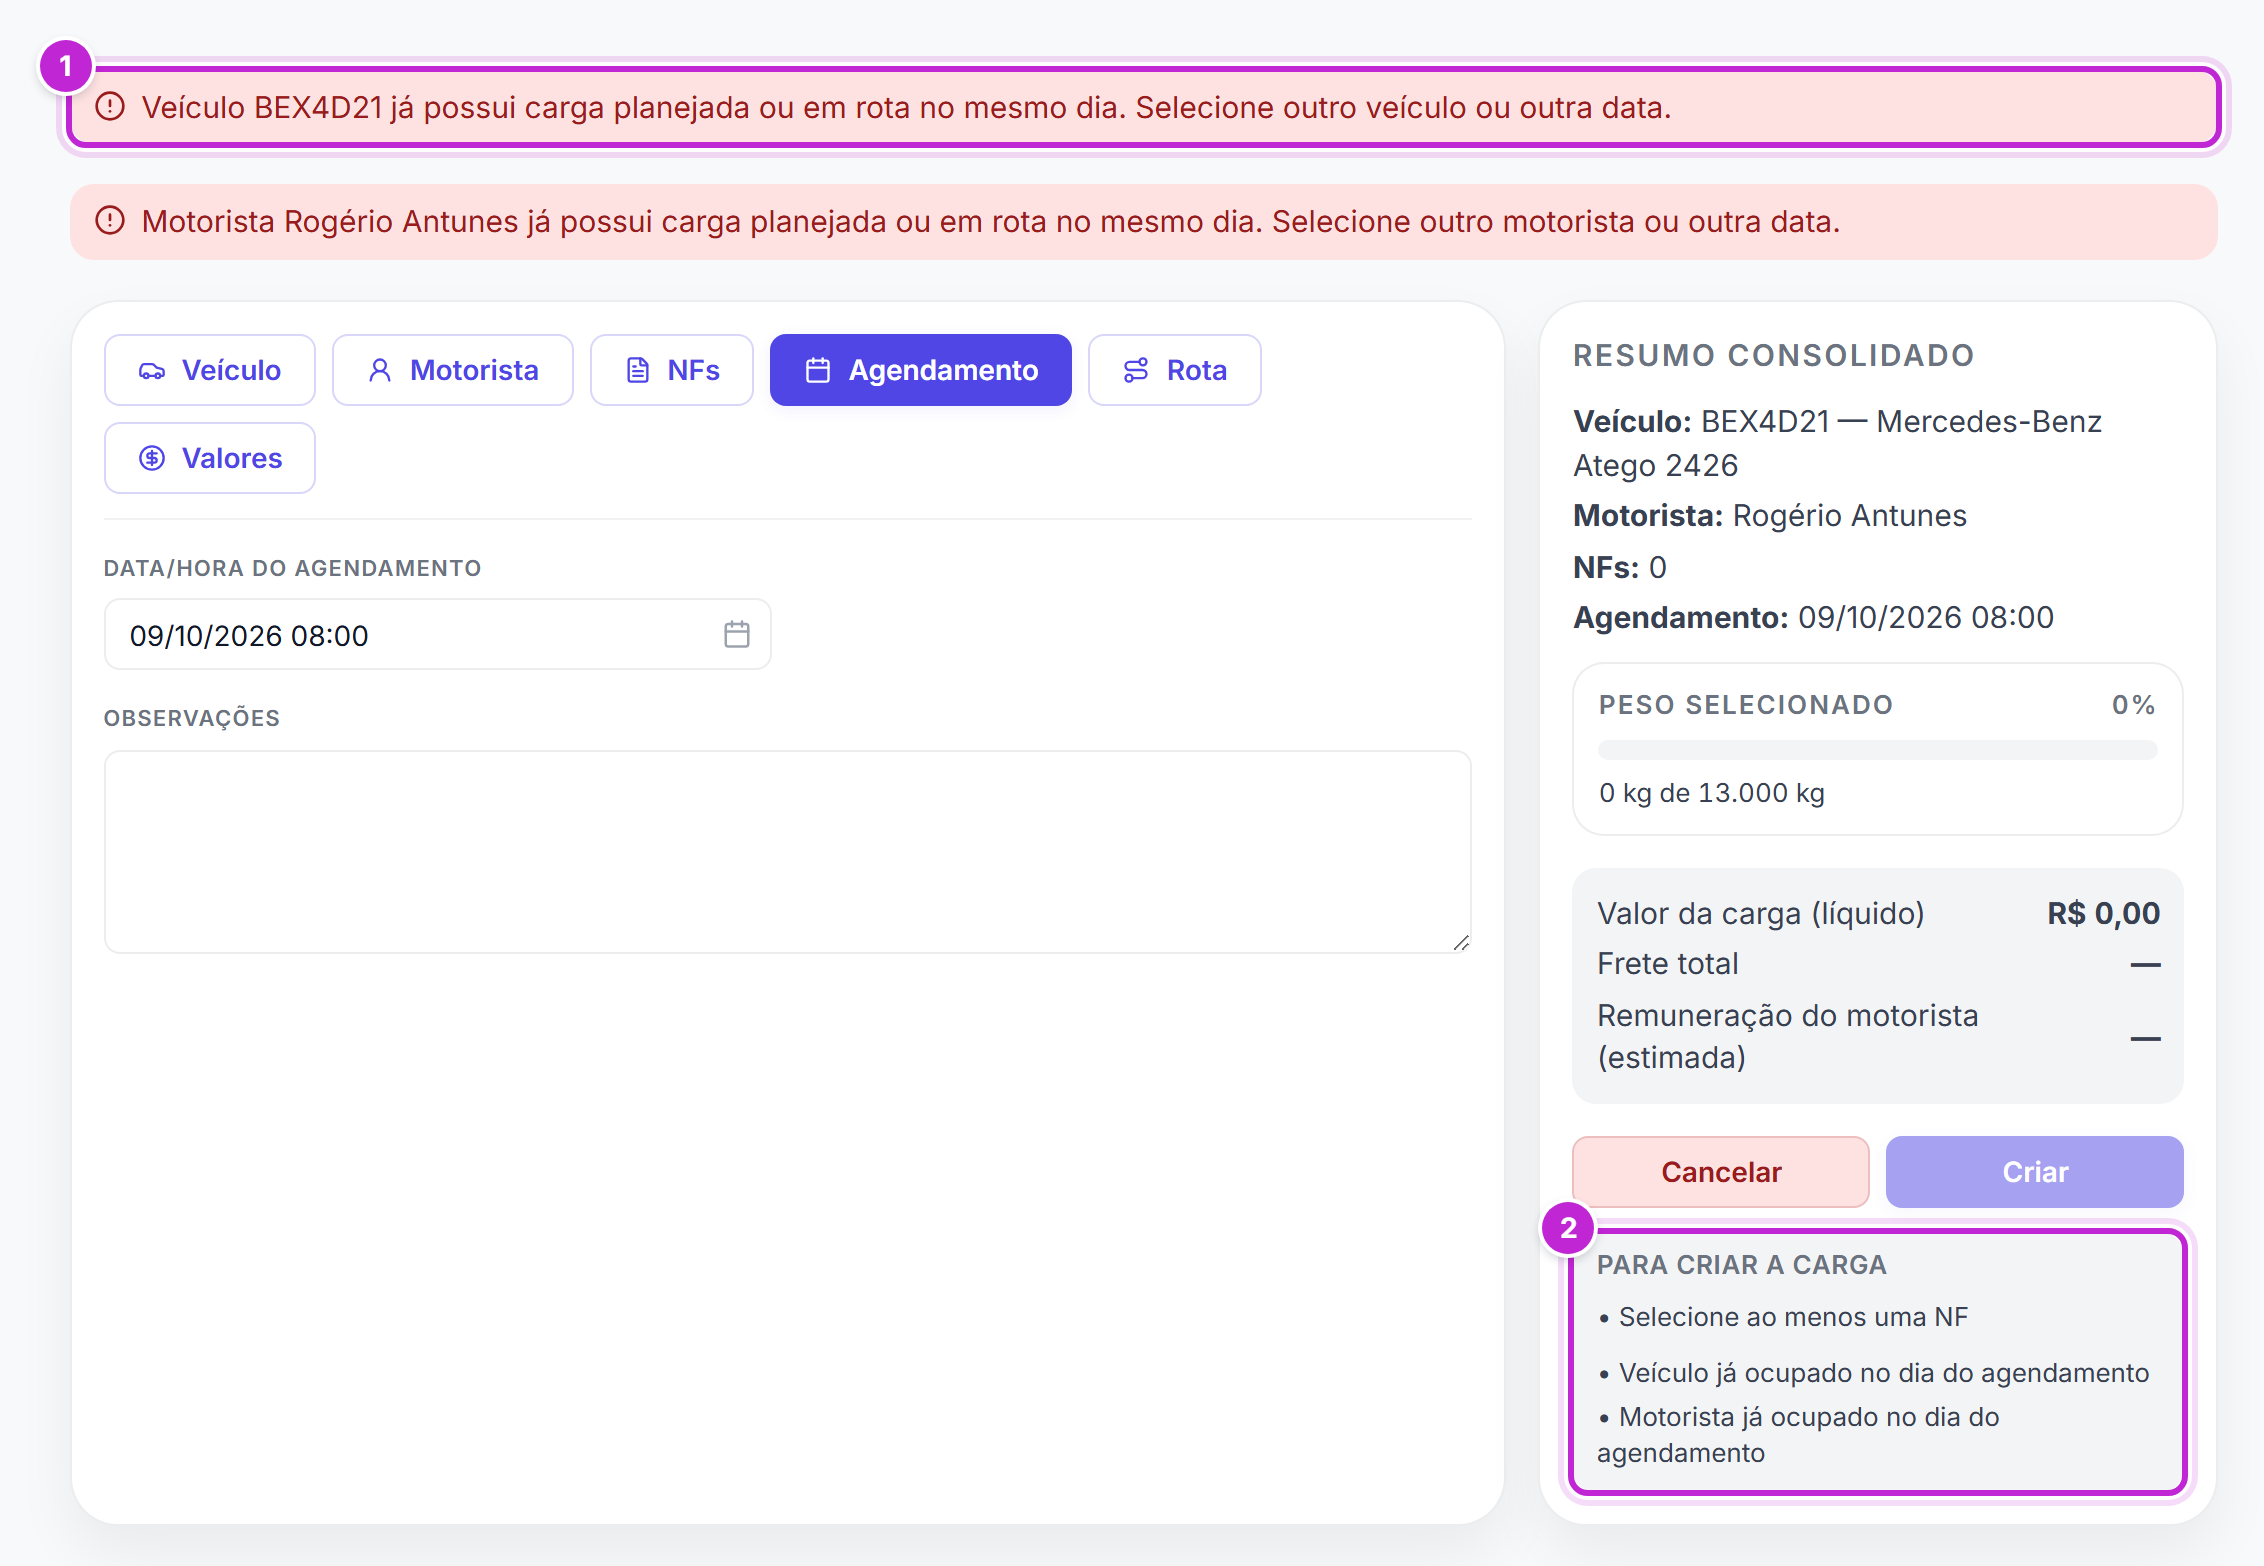The width and height of the screenshot is (2264, 1566).
Task: Click the car icon in Veículo tab
Action: point(152,371)
